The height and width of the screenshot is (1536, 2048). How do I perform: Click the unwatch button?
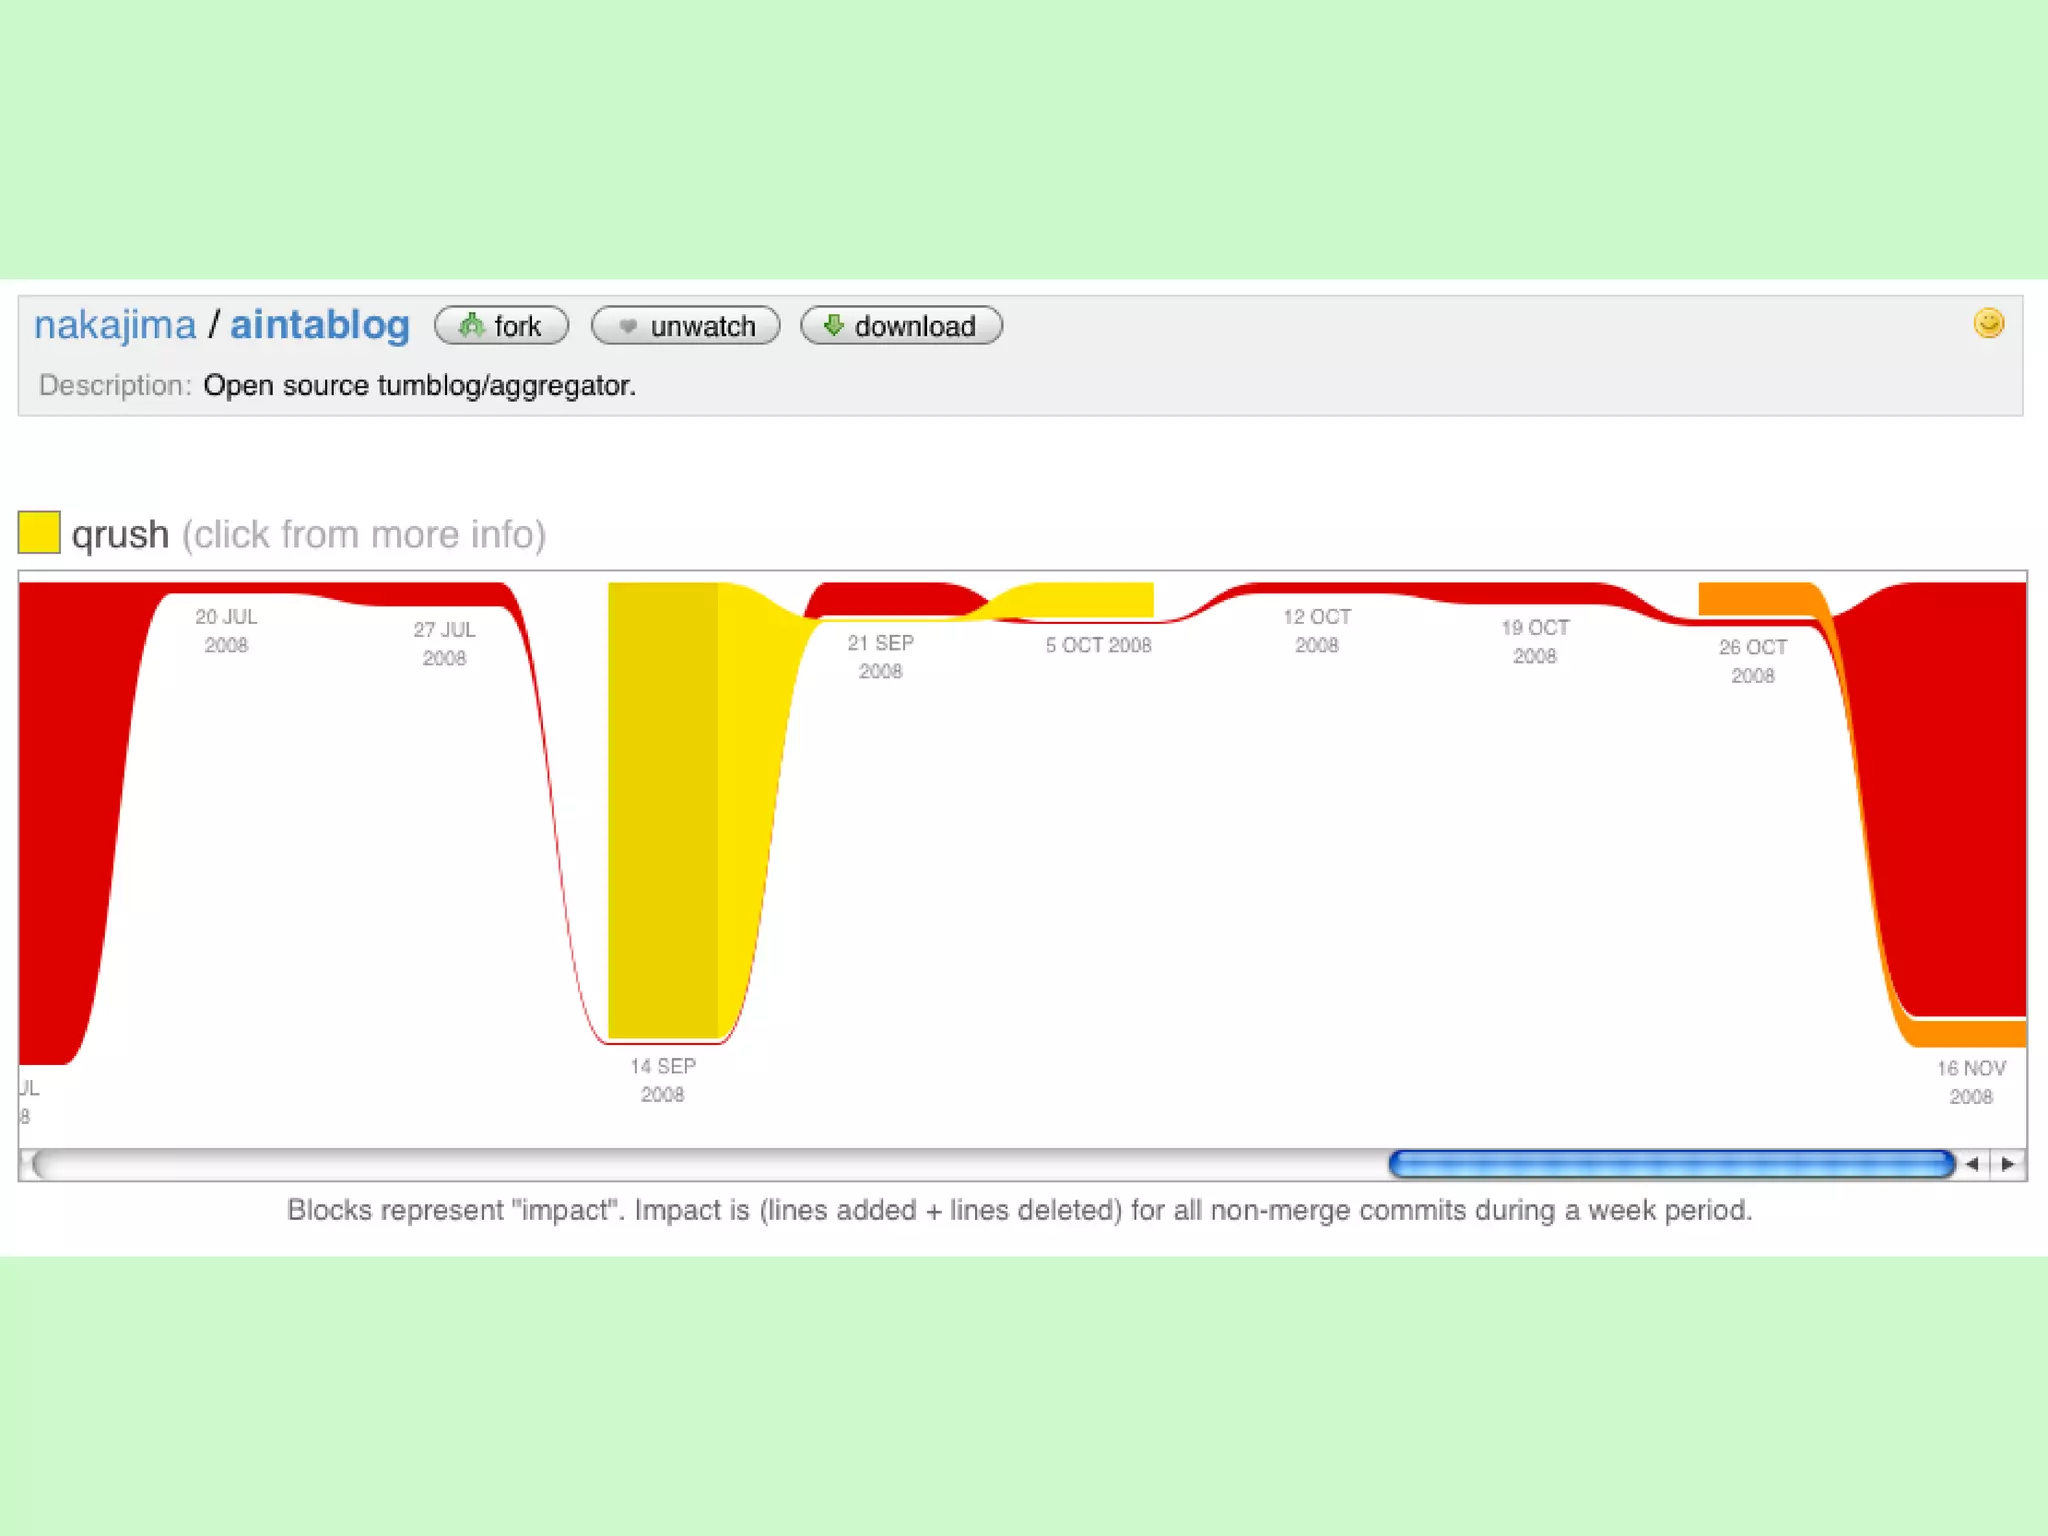685,326
